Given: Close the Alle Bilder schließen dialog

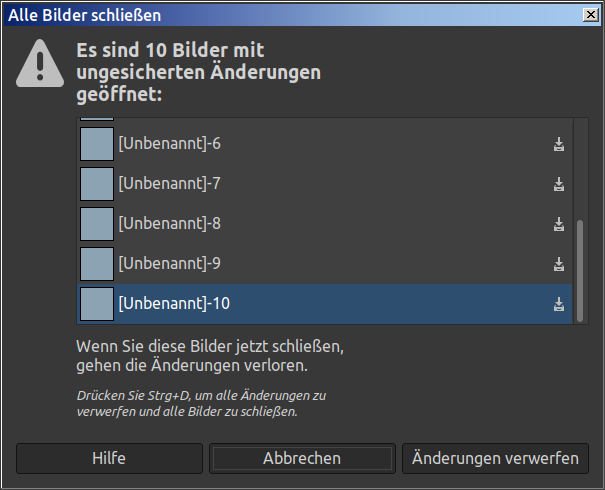Looking at the screenshot, I should (592, 15).
